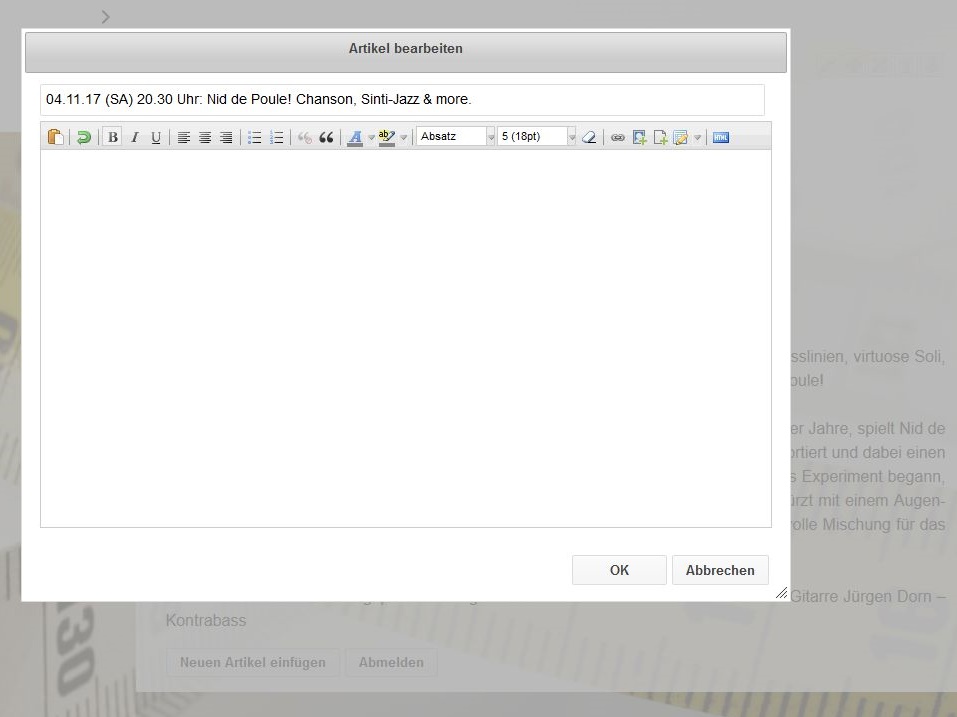
Task: Click the OK button
Action: click(x=619, y=570)
